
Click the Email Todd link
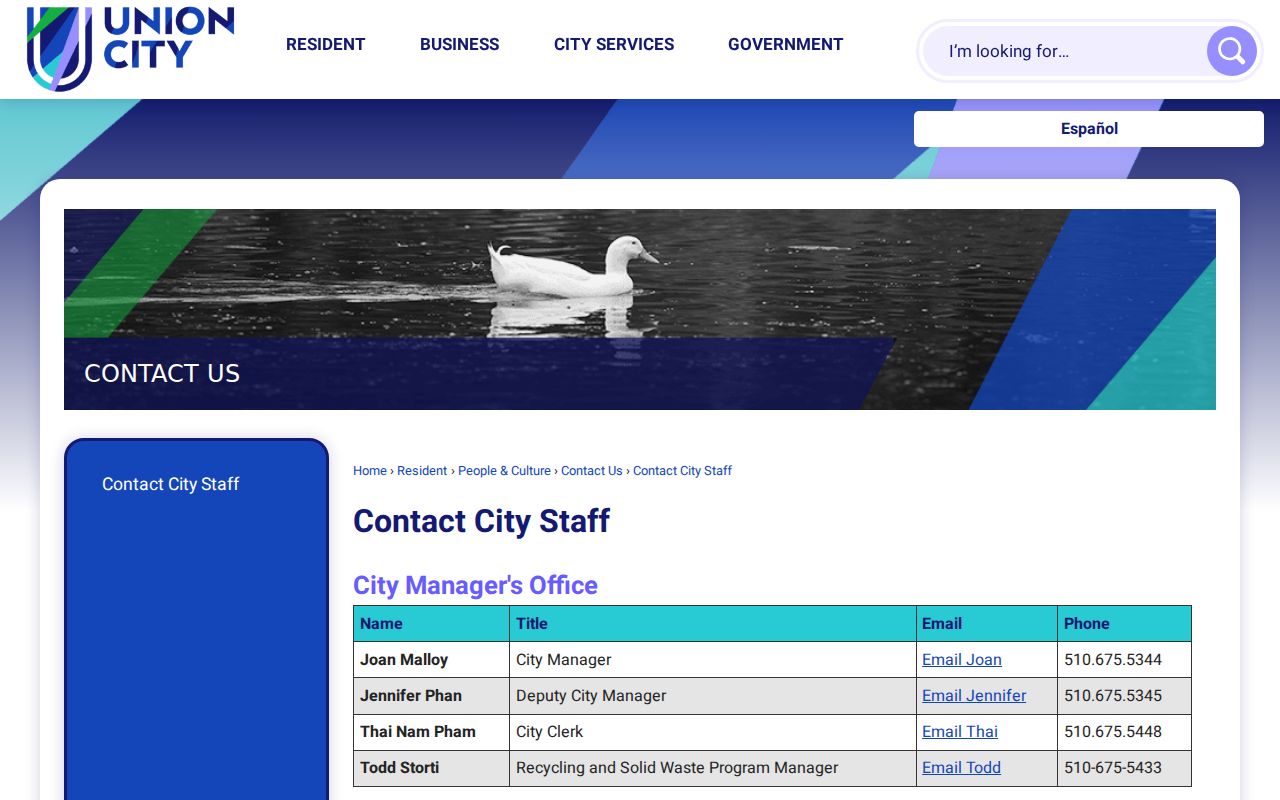coord(961,768)
